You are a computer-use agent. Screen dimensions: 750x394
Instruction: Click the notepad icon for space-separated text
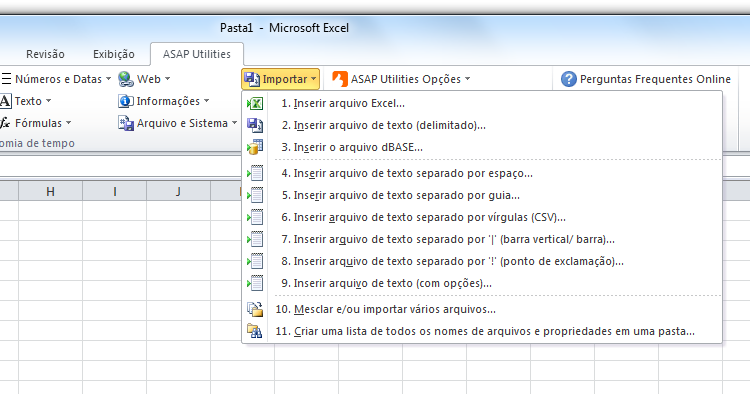[x=255, y=173]
